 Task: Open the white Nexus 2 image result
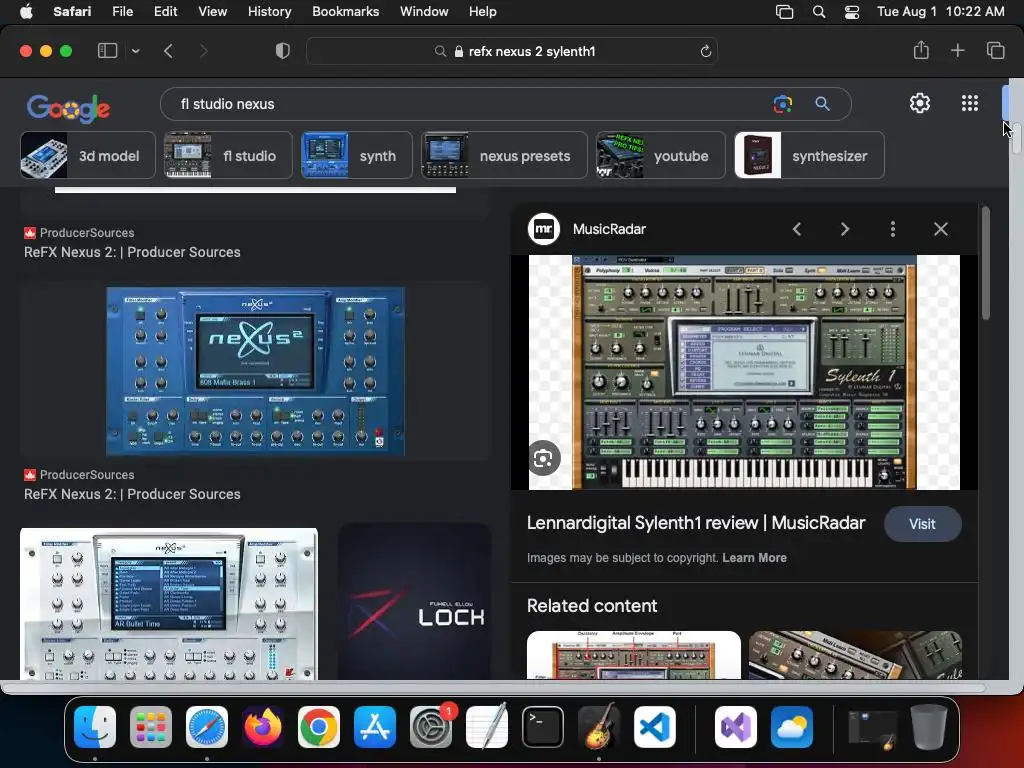[x=169, y=603]
